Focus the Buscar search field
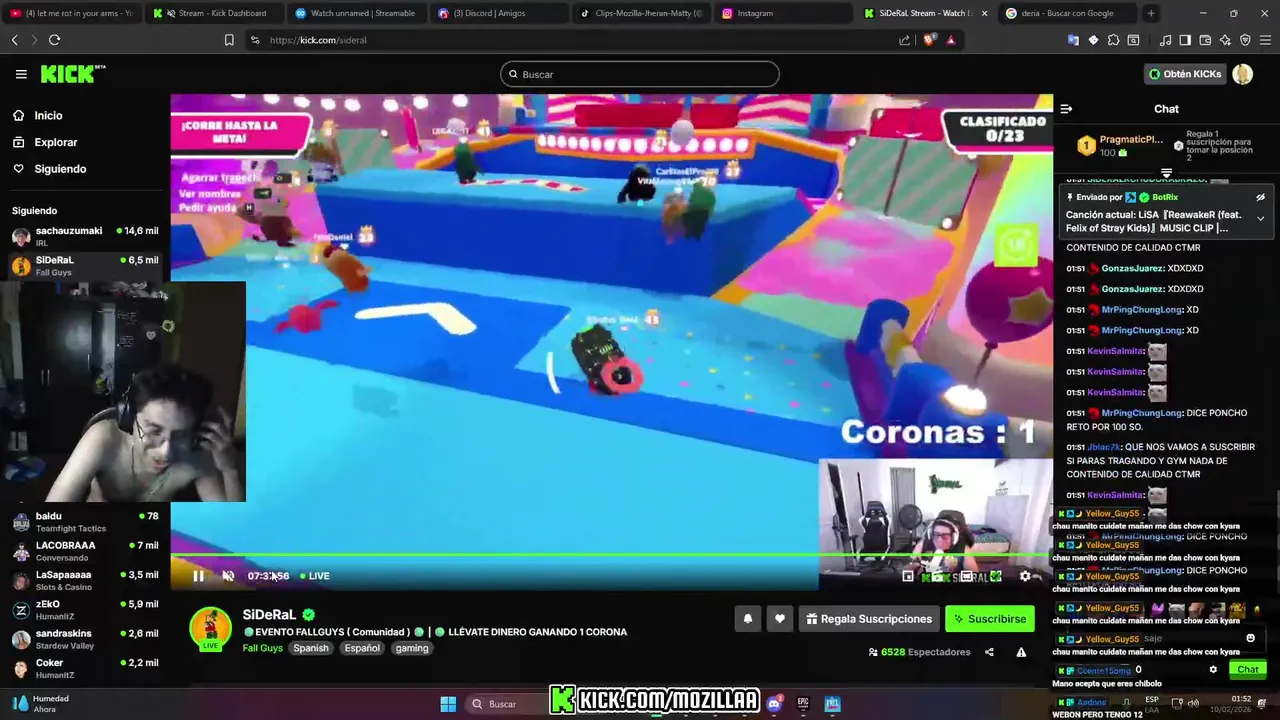1280x720 pixels. pos(640,74)
